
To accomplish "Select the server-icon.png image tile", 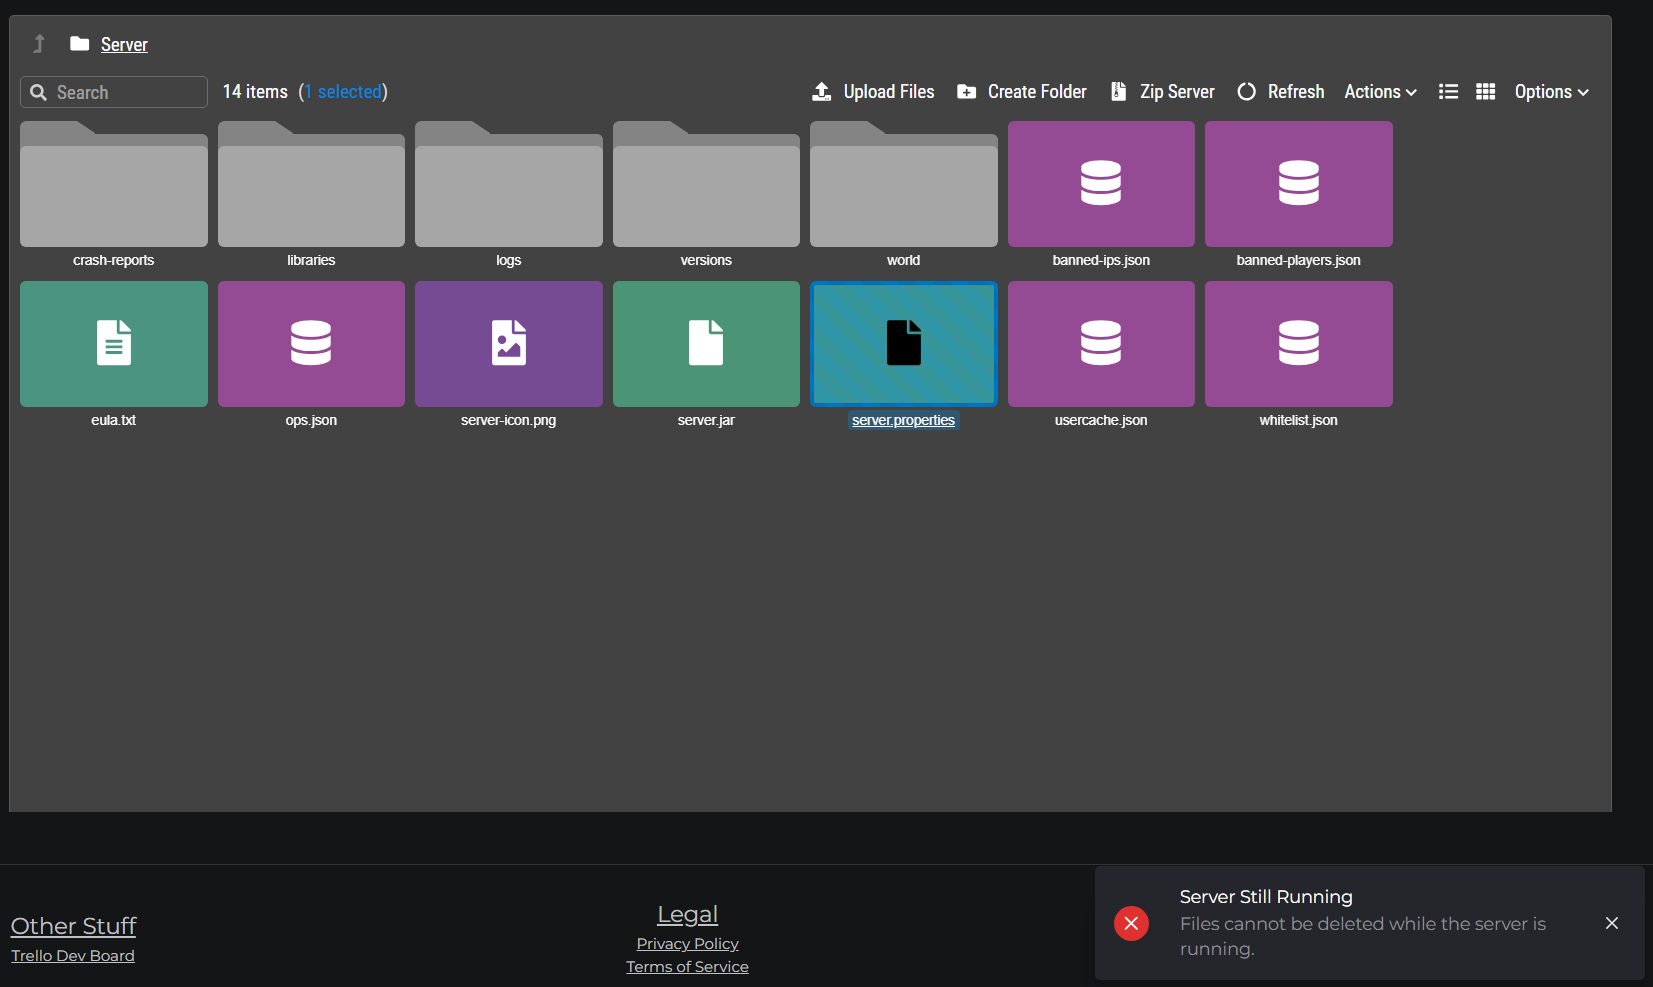I will coord(509,344).
